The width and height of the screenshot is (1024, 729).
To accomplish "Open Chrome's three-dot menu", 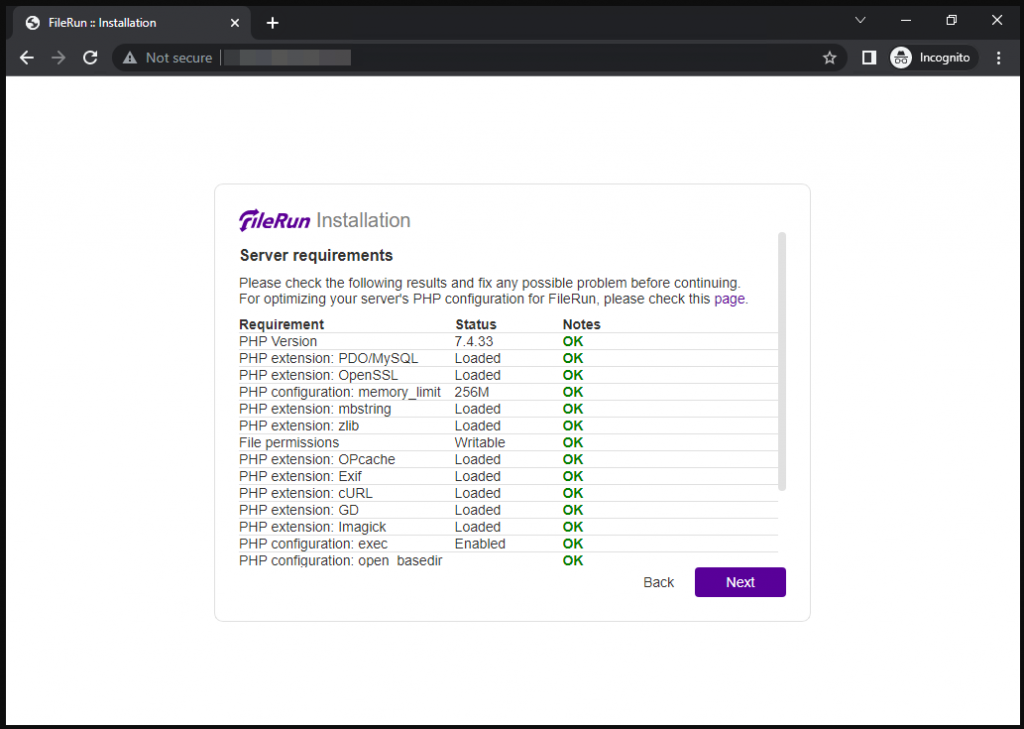I will pos(998,58).
